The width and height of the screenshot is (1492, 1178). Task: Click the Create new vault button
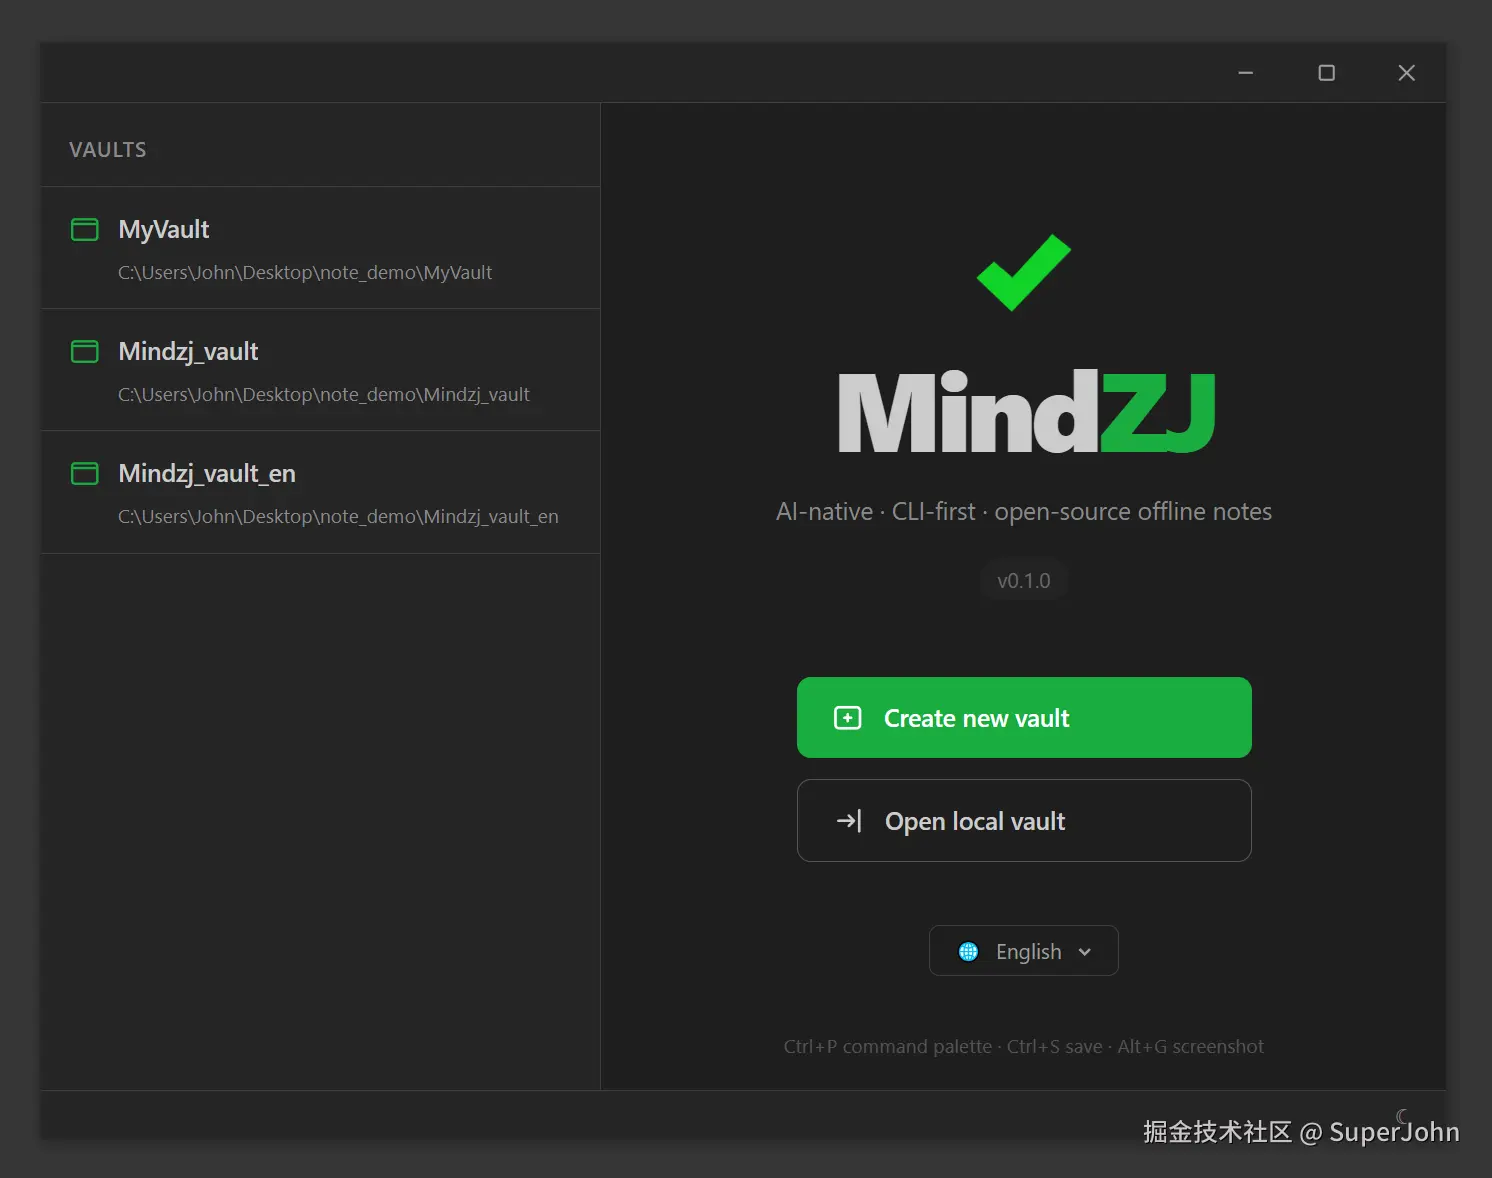pyautogui.click(x=1024, y=717)
